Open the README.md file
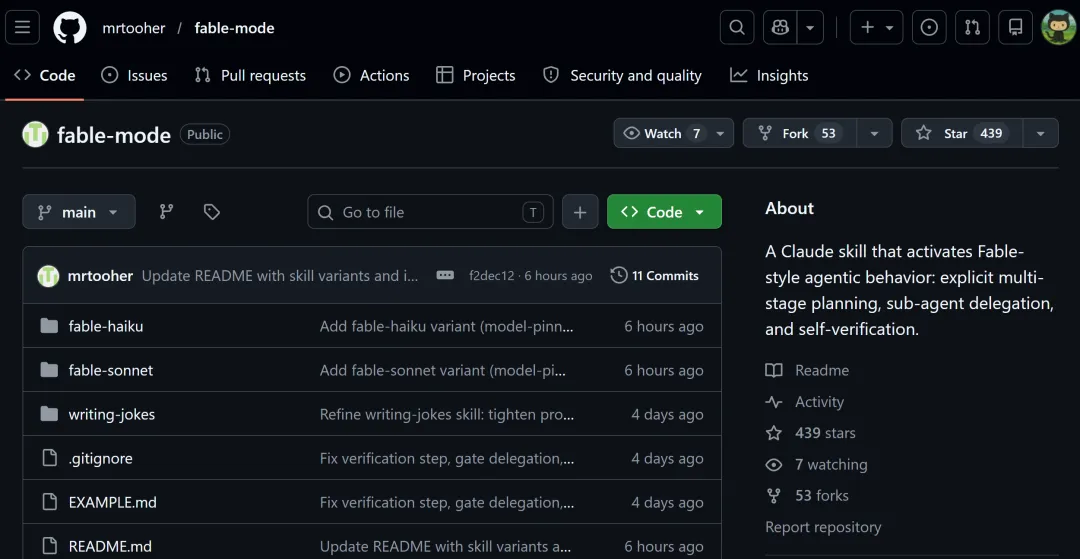1080x559 pixels. (110, 547)
